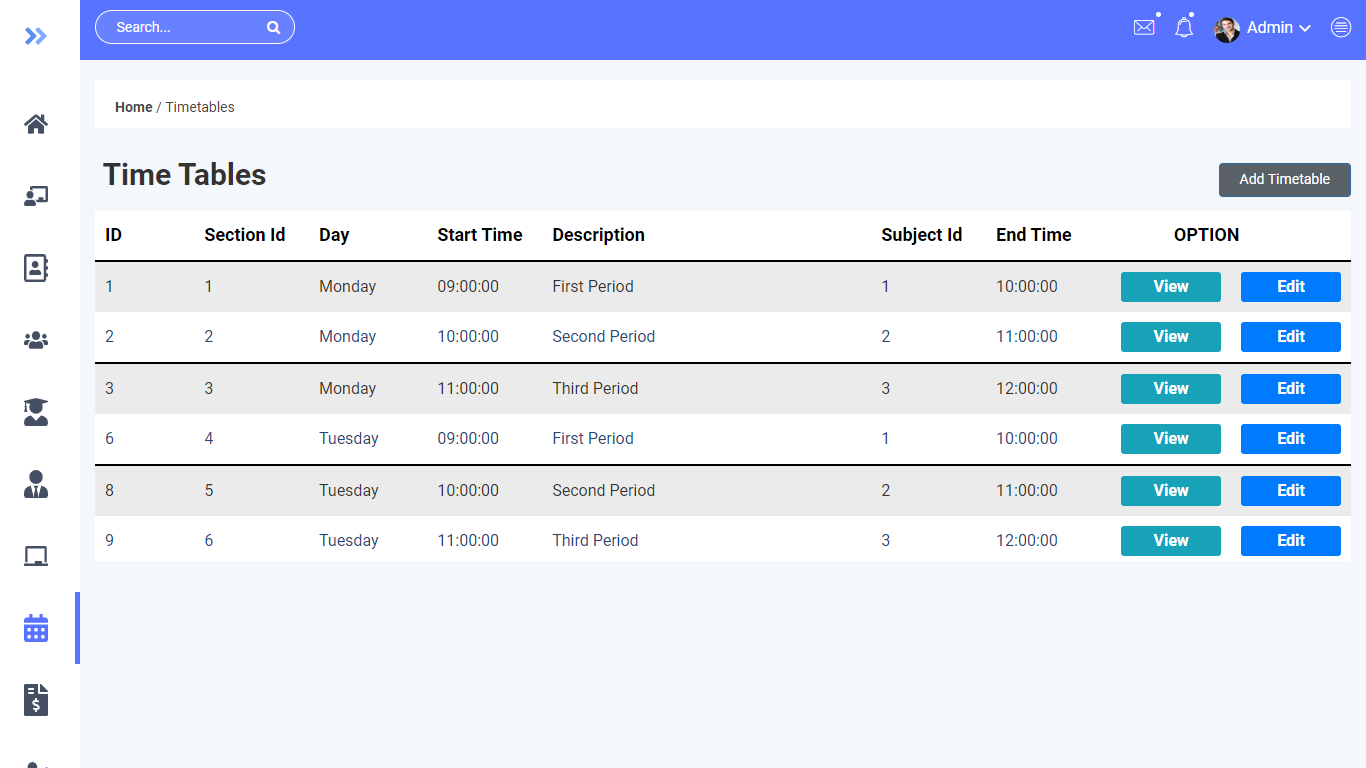Select end time 11:00:00 in row ID 2

pyautogui.click(x=1027, y=337)
